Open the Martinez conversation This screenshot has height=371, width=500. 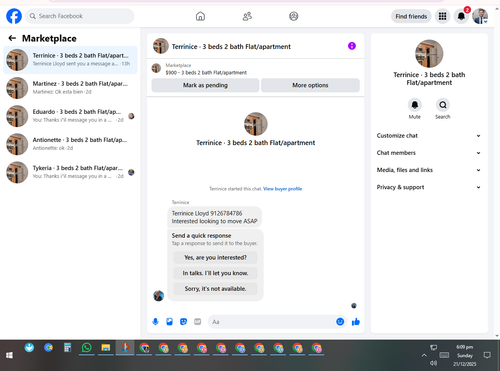[70, 88]
